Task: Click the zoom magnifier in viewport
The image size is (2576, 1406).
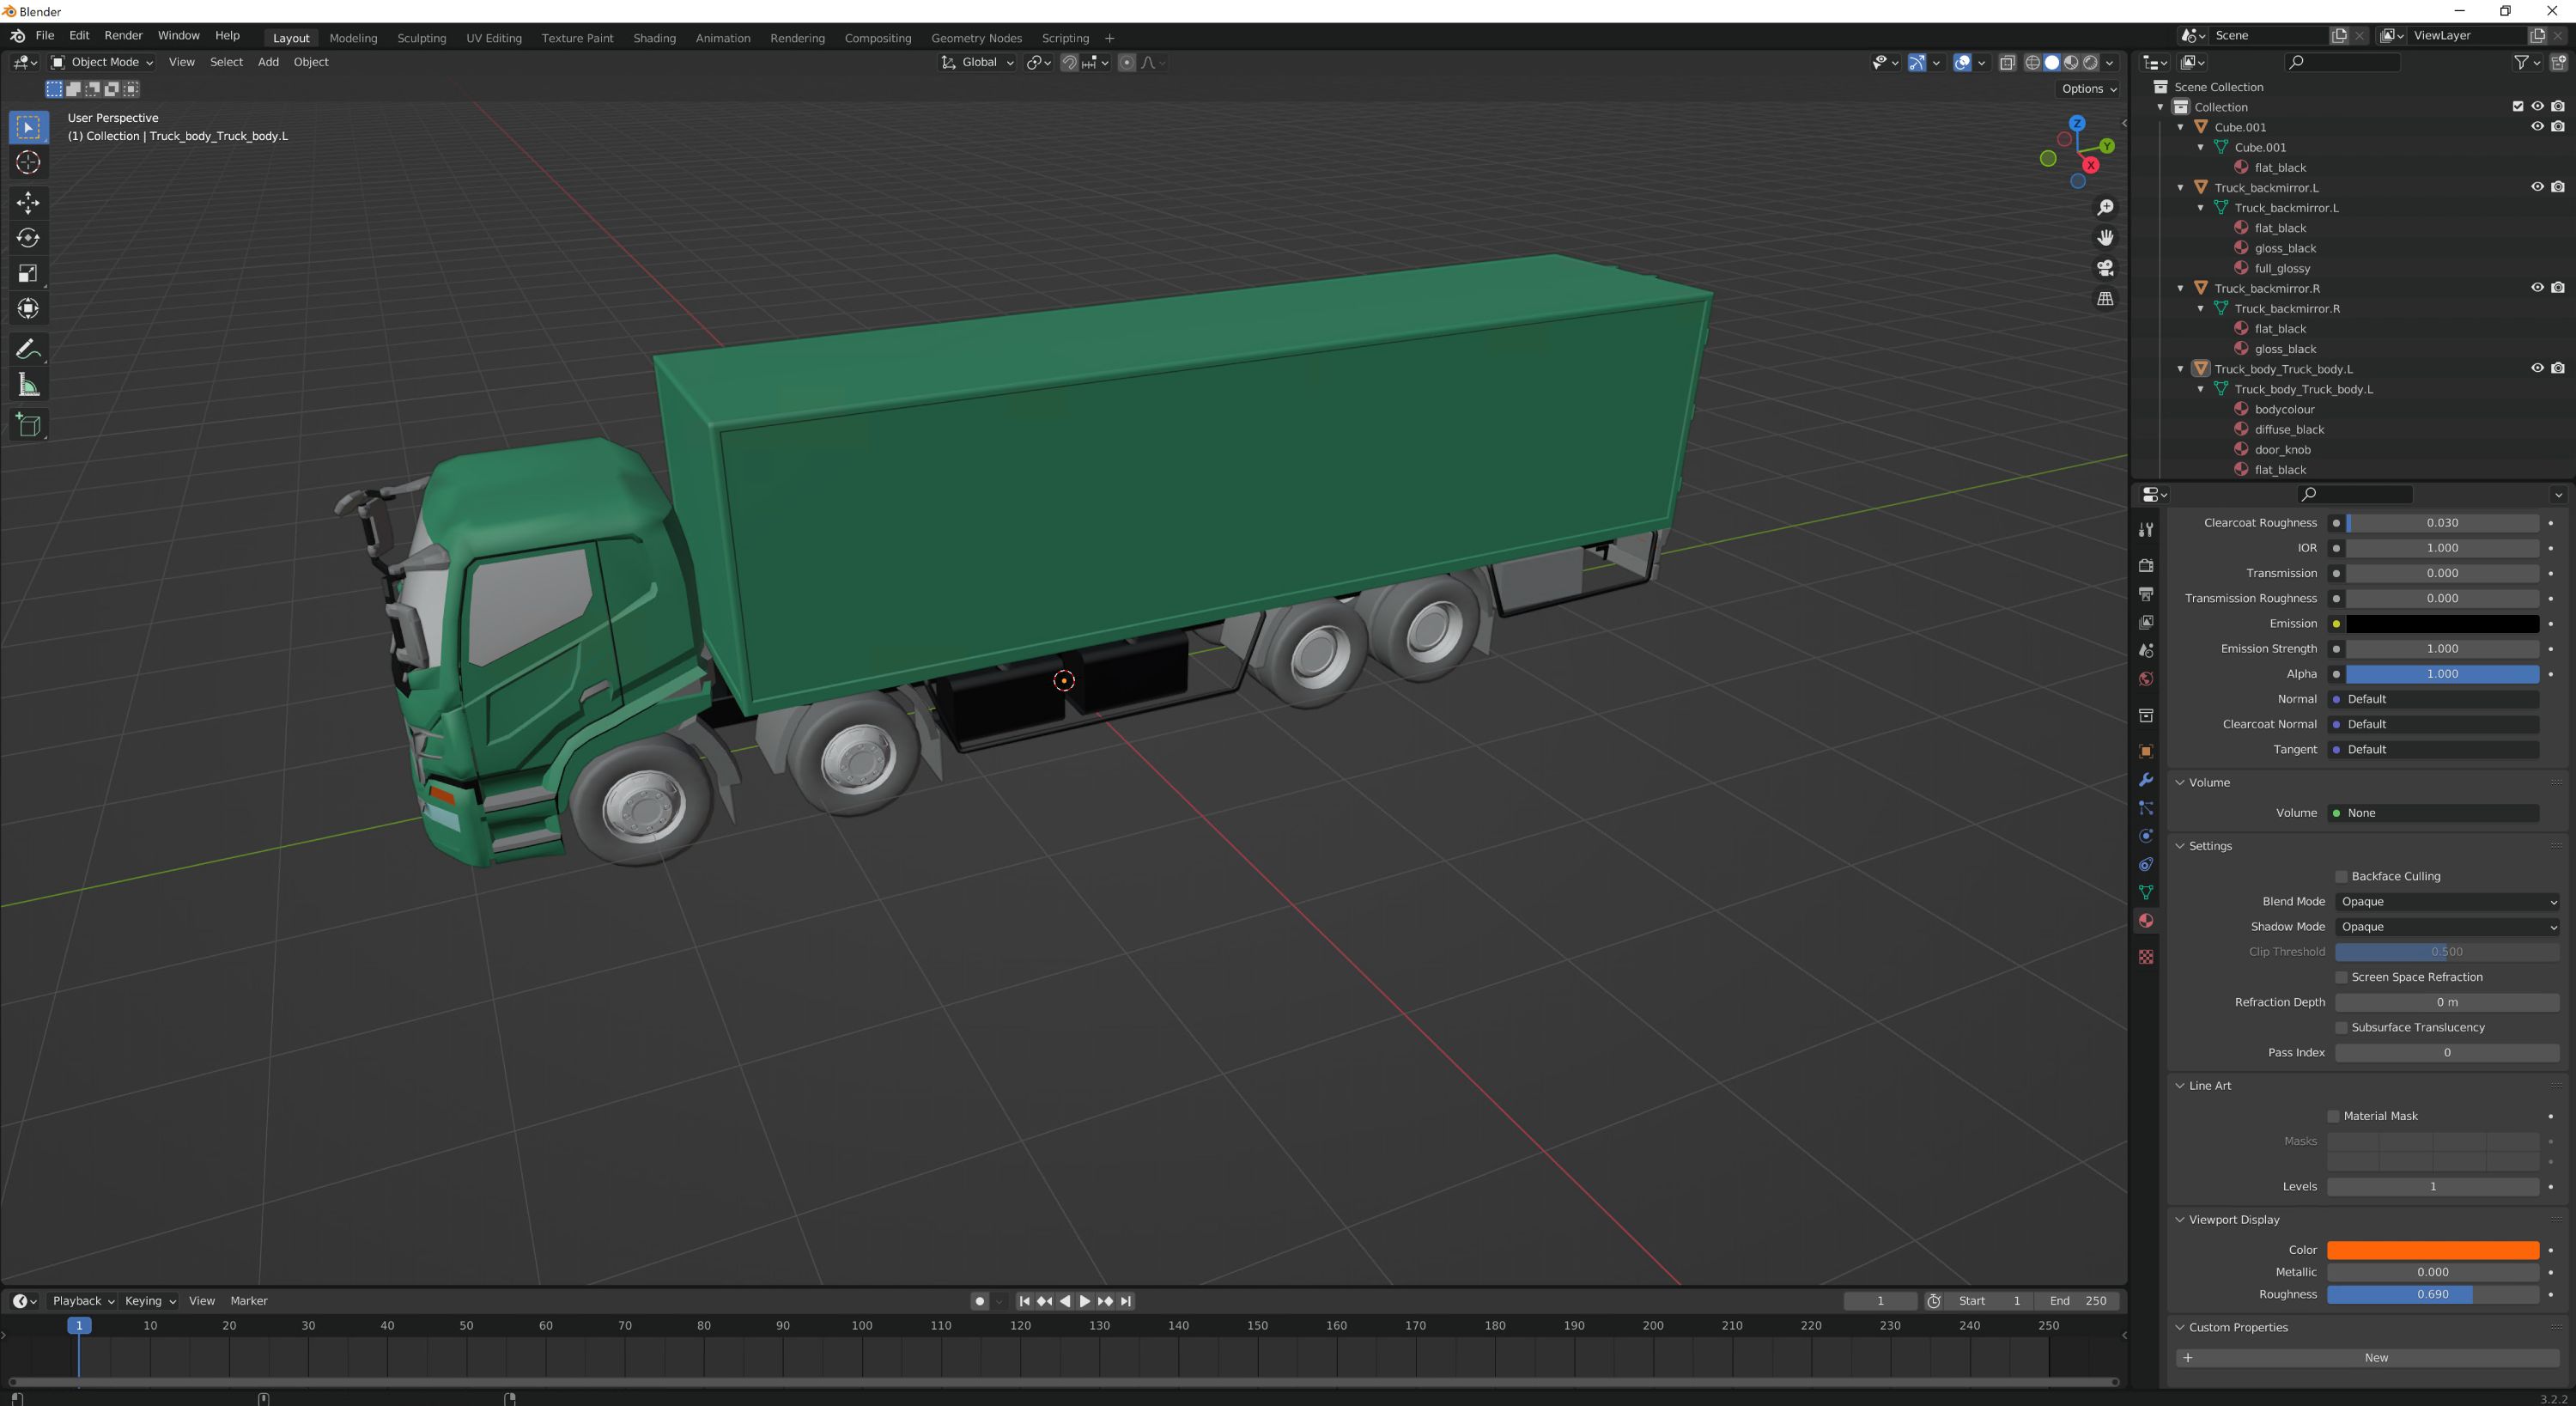Action: coord(2105,207)
